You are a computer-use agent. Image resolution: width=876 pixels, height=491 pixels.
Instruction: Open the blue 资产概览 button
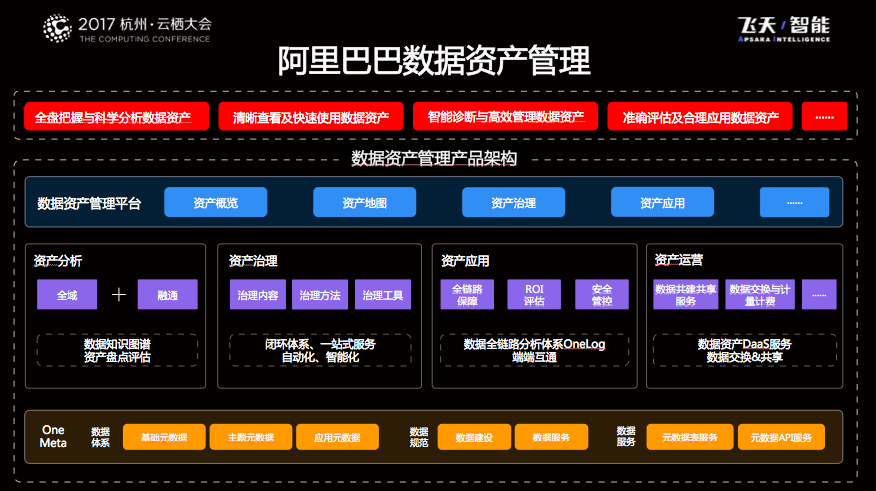[216, 202]
